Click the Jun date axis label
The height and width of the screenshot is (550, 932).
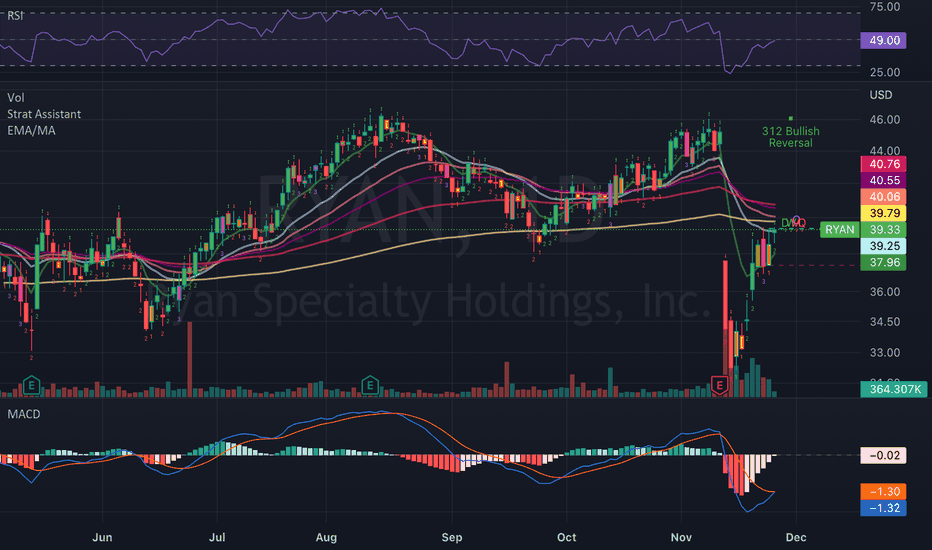(102, 538)
